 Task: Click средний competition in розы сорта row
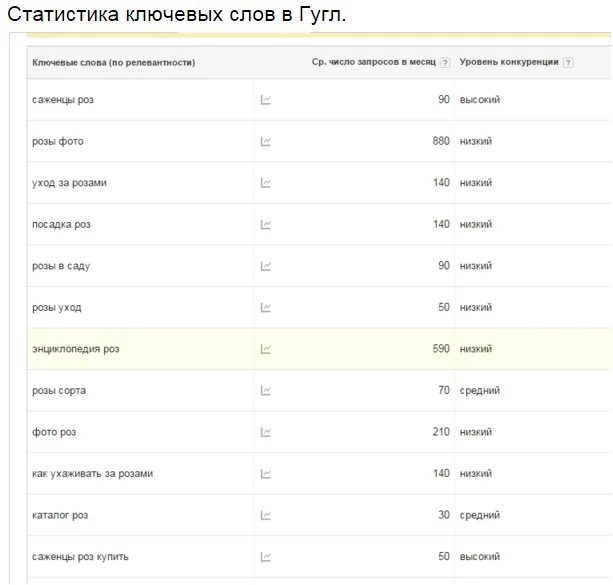tap(480, 390)
